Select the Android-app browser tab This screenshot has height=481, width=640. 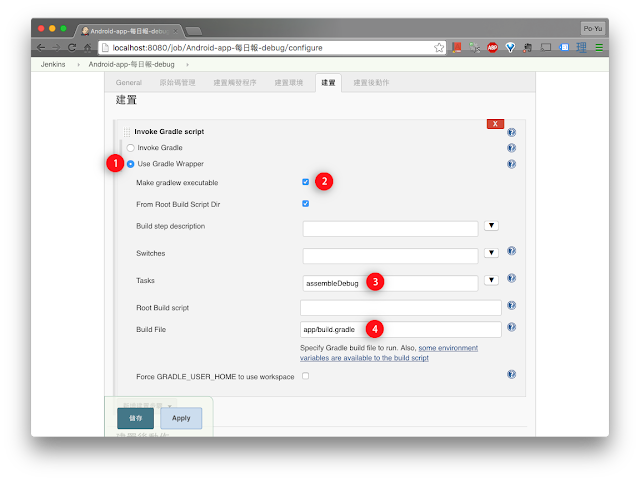(130, 31)
